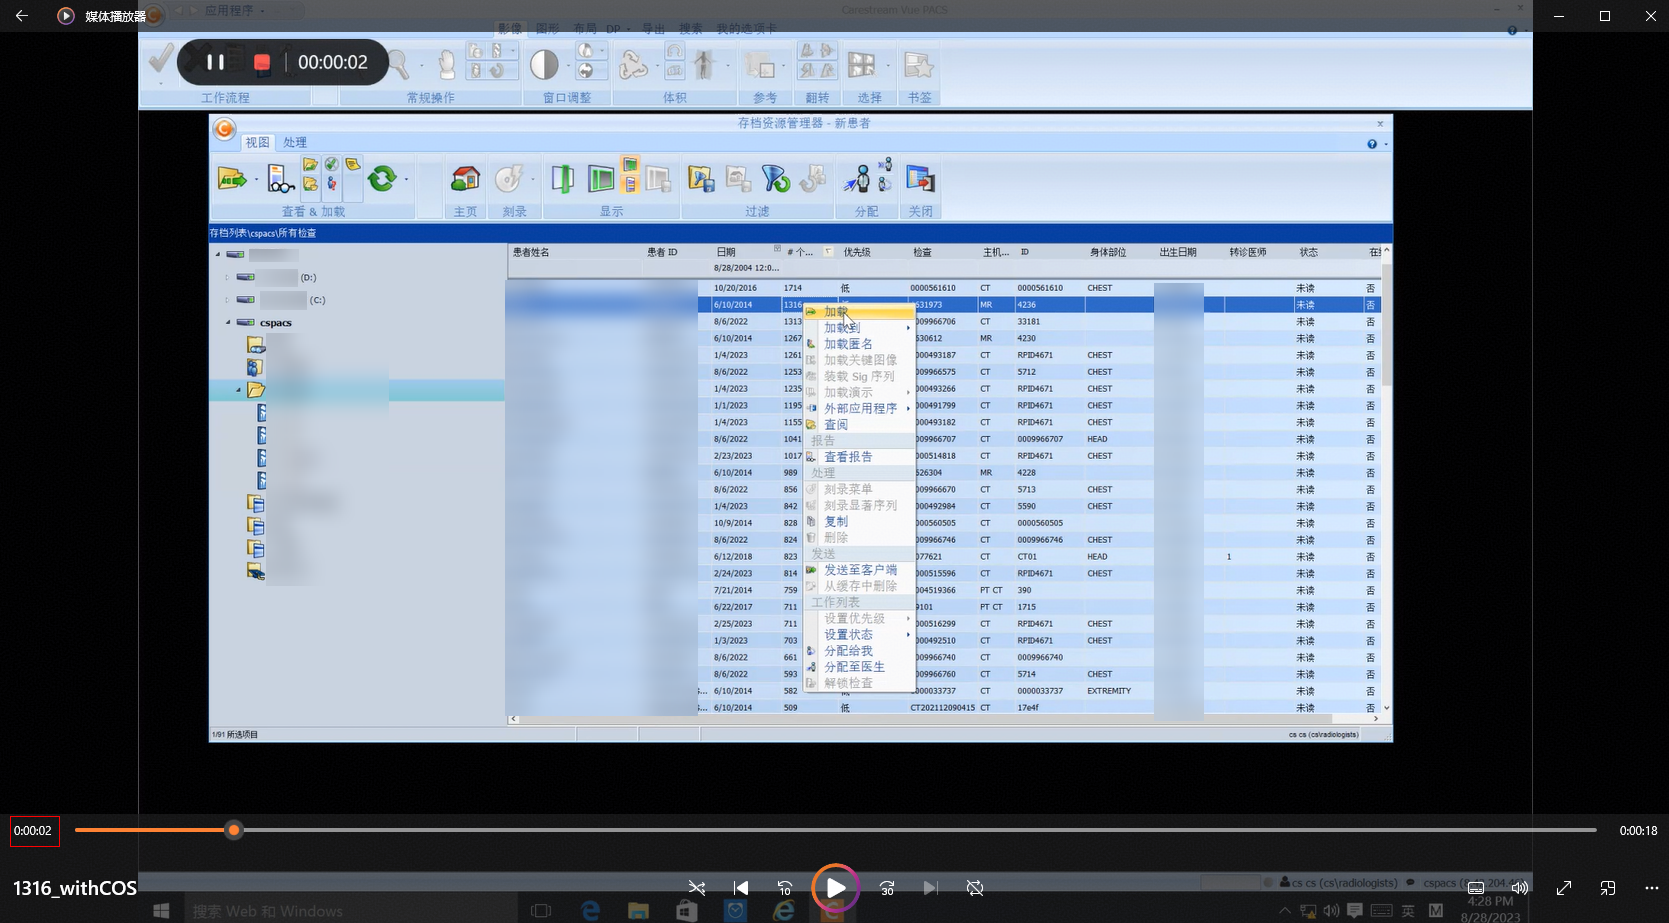The height and width of the screenshot is (923, 1669).
Task: Click the reset filter funnel icon
Action: click(775, 179)
